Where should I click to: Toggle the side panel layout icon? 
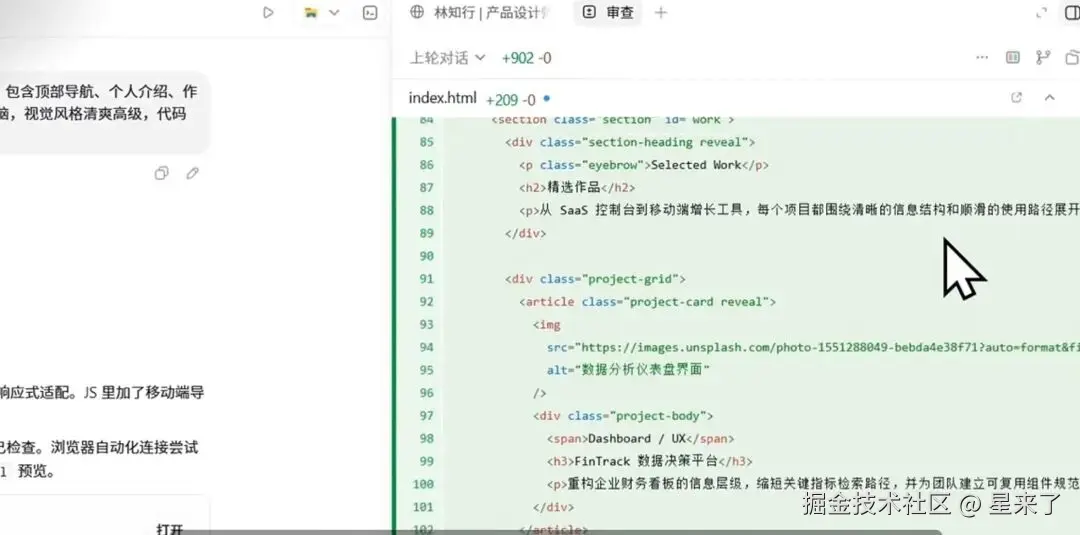1073,12
